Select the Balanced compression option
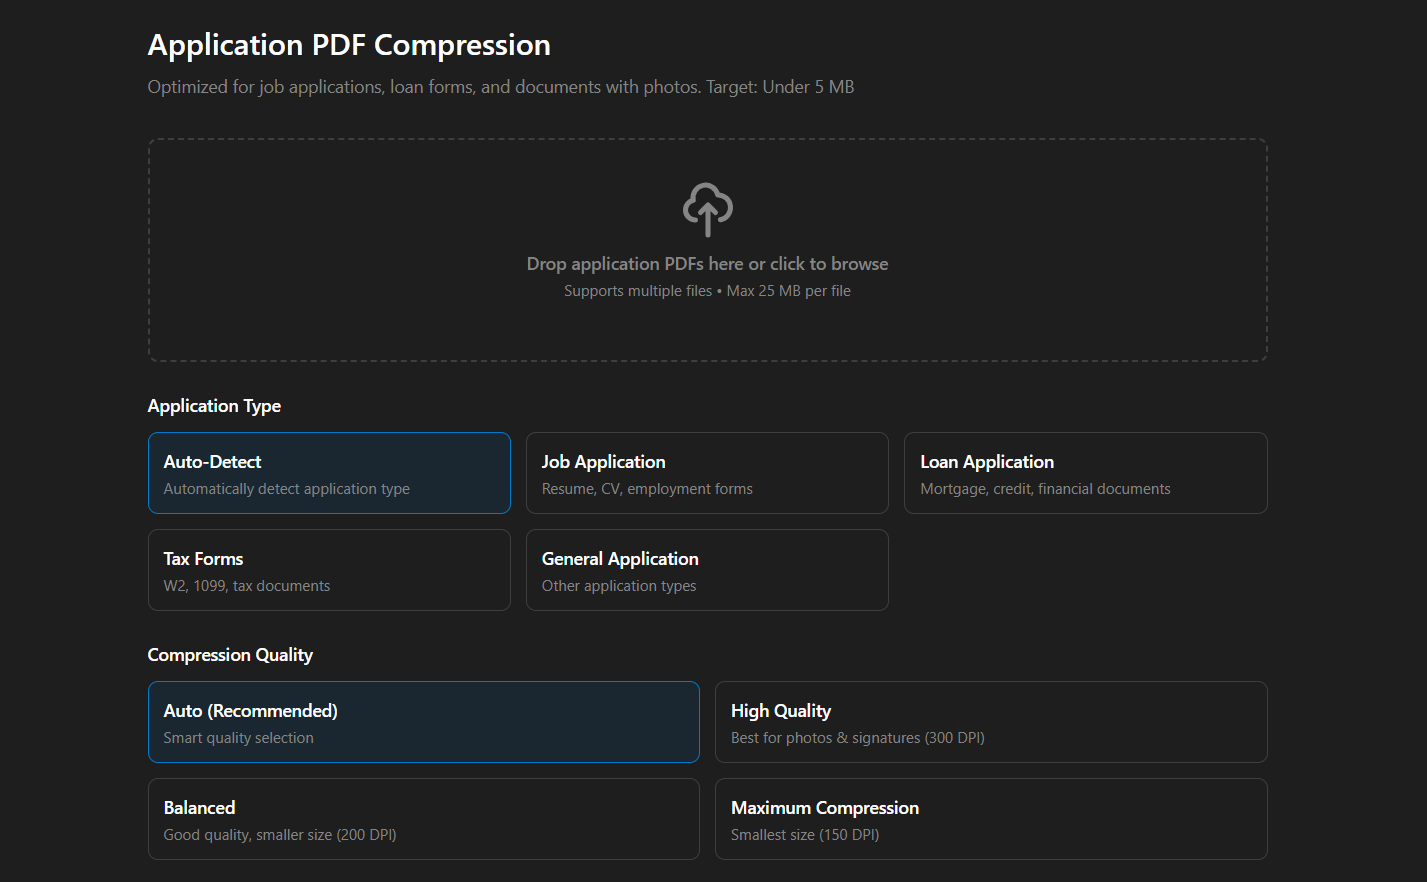Viewport: 1427px width, 882px height. [x=423, y=819]
